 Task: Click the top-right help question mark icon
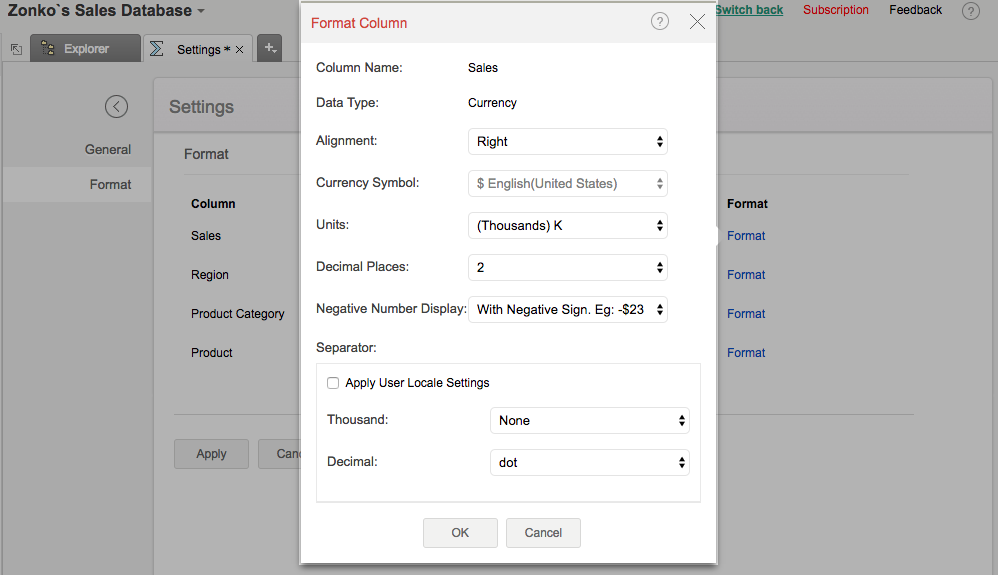point(970,11)
